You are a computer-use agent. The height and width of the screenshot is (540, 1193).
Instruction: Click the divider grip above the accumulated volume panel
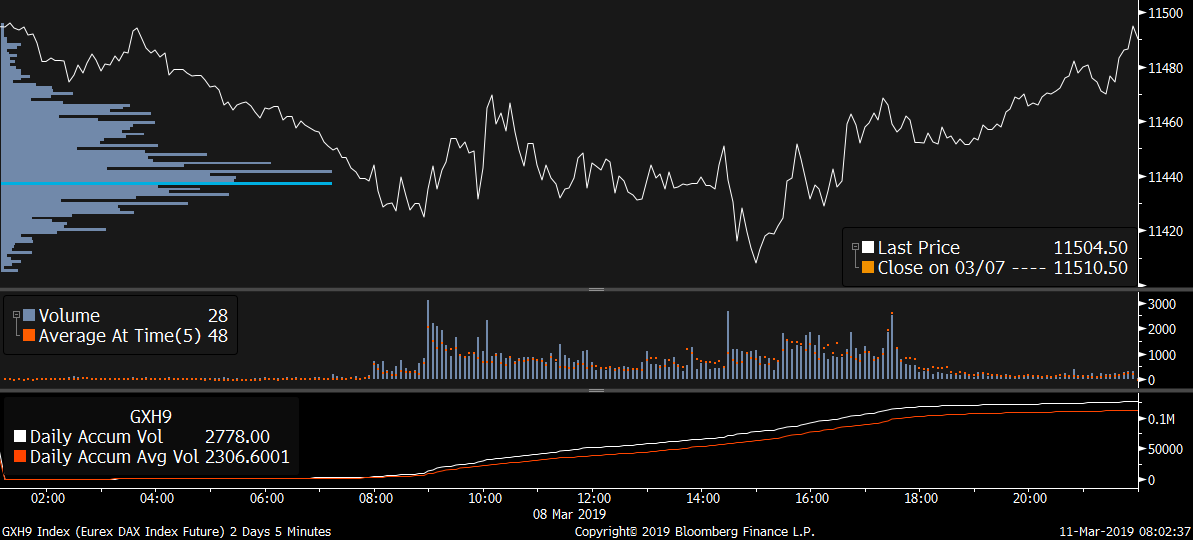pos(596,390)
